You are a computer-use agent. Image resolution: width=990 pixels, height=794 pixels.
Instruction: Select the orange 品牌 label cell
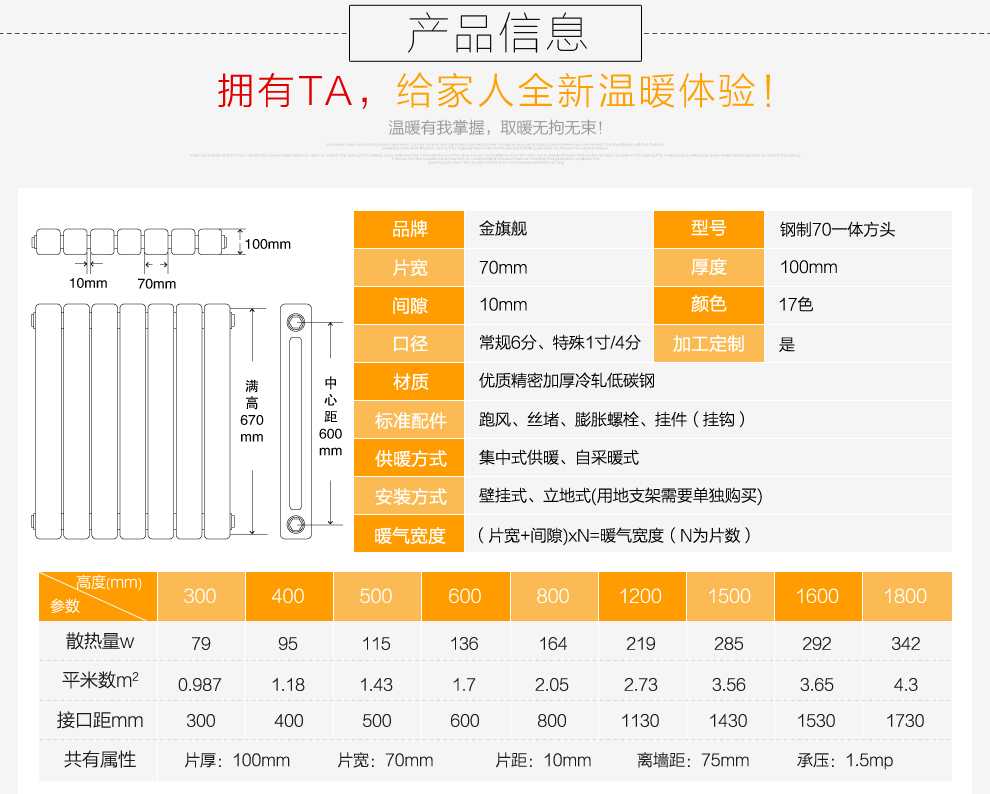pos(409,229)
